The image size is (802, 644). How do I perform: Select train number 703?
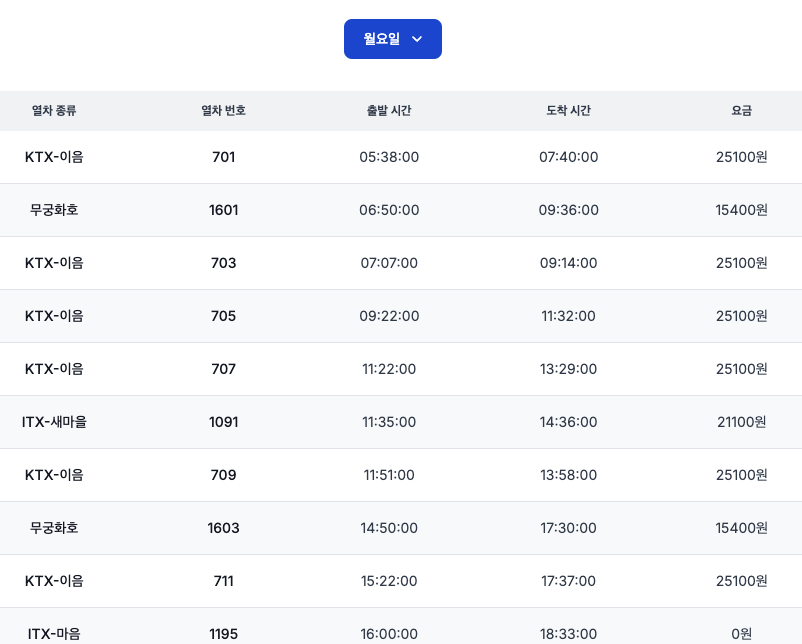pos(224,263)
